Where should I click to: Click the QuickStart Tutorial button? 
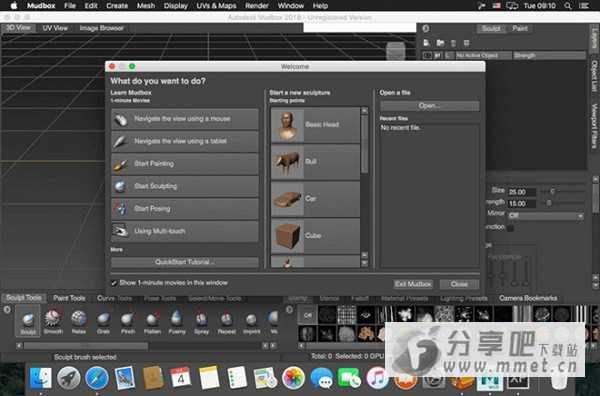[x=185, y=262]
